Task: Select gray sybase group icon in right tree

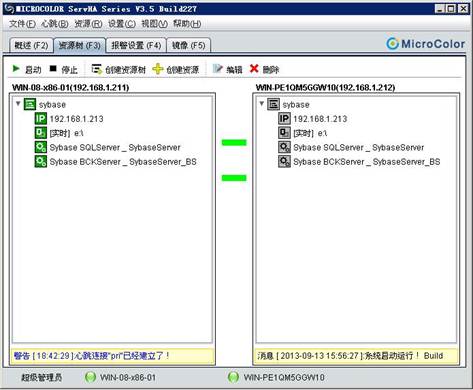Action: pyautogui.click(x=273, y=104)
